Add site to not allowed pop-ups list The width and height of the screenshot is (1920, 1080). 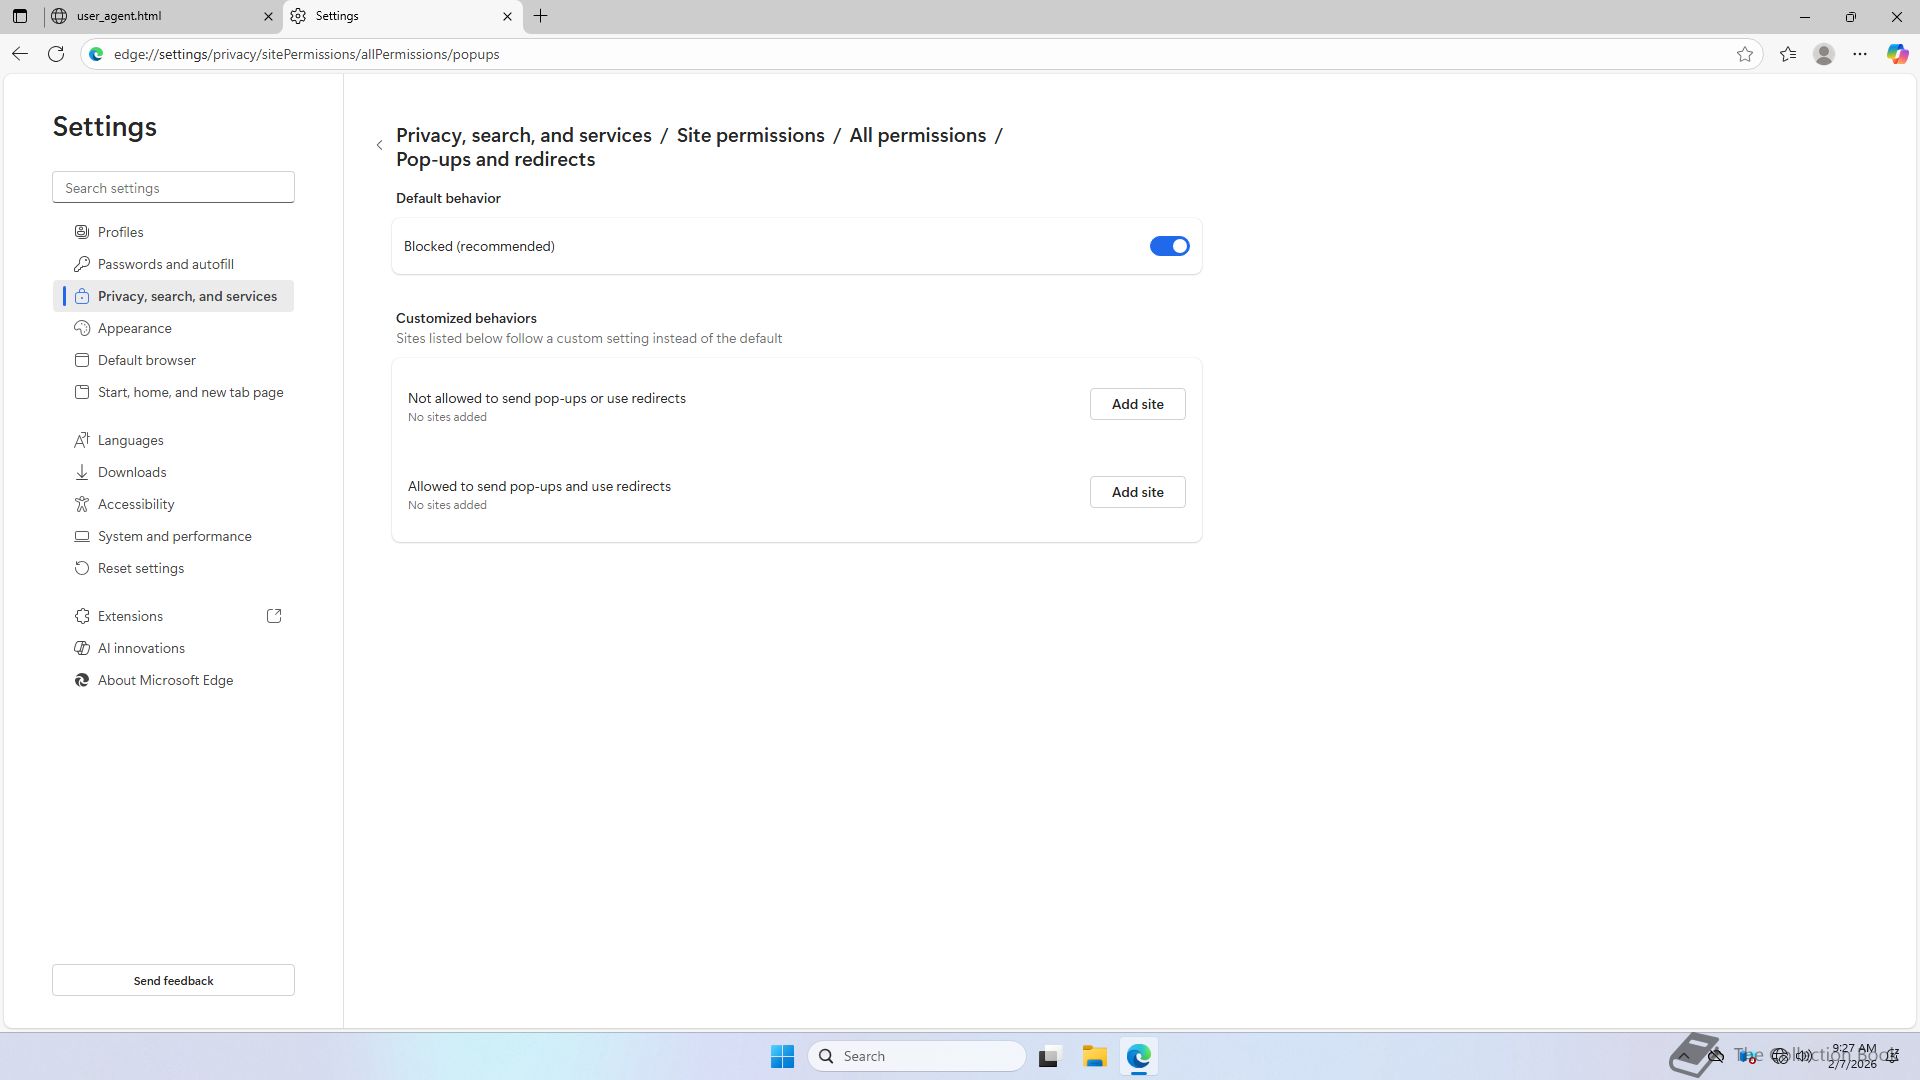click(x=1137, y=404)
